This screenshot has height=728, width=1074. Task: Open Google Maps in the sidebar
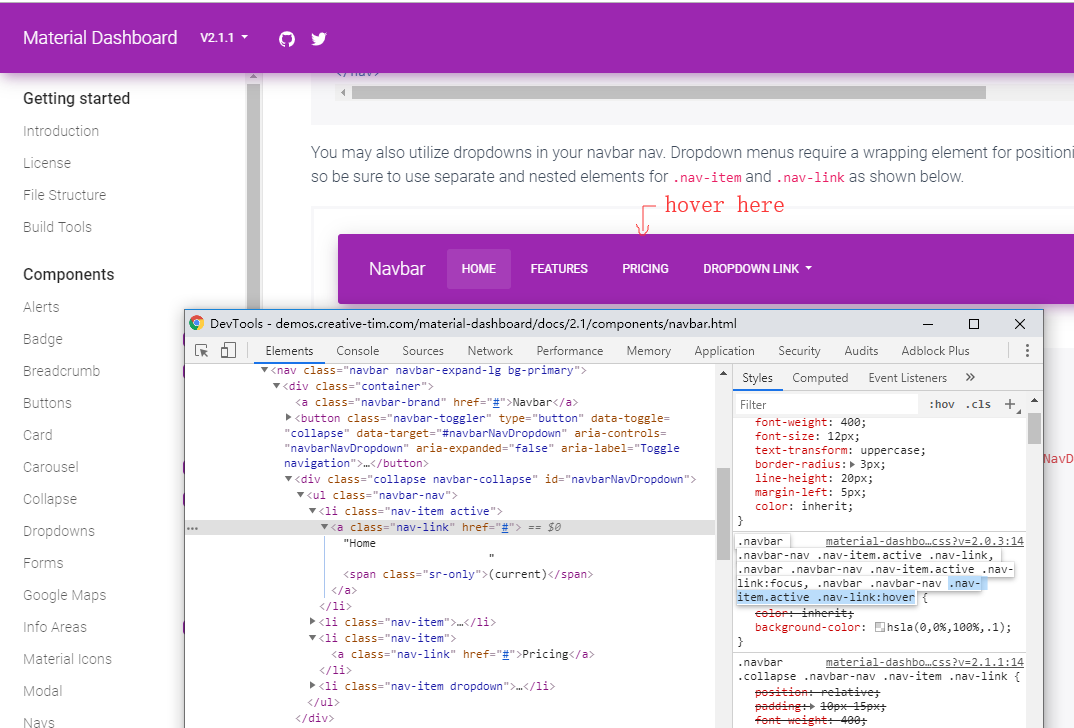(x=64, y=595)
